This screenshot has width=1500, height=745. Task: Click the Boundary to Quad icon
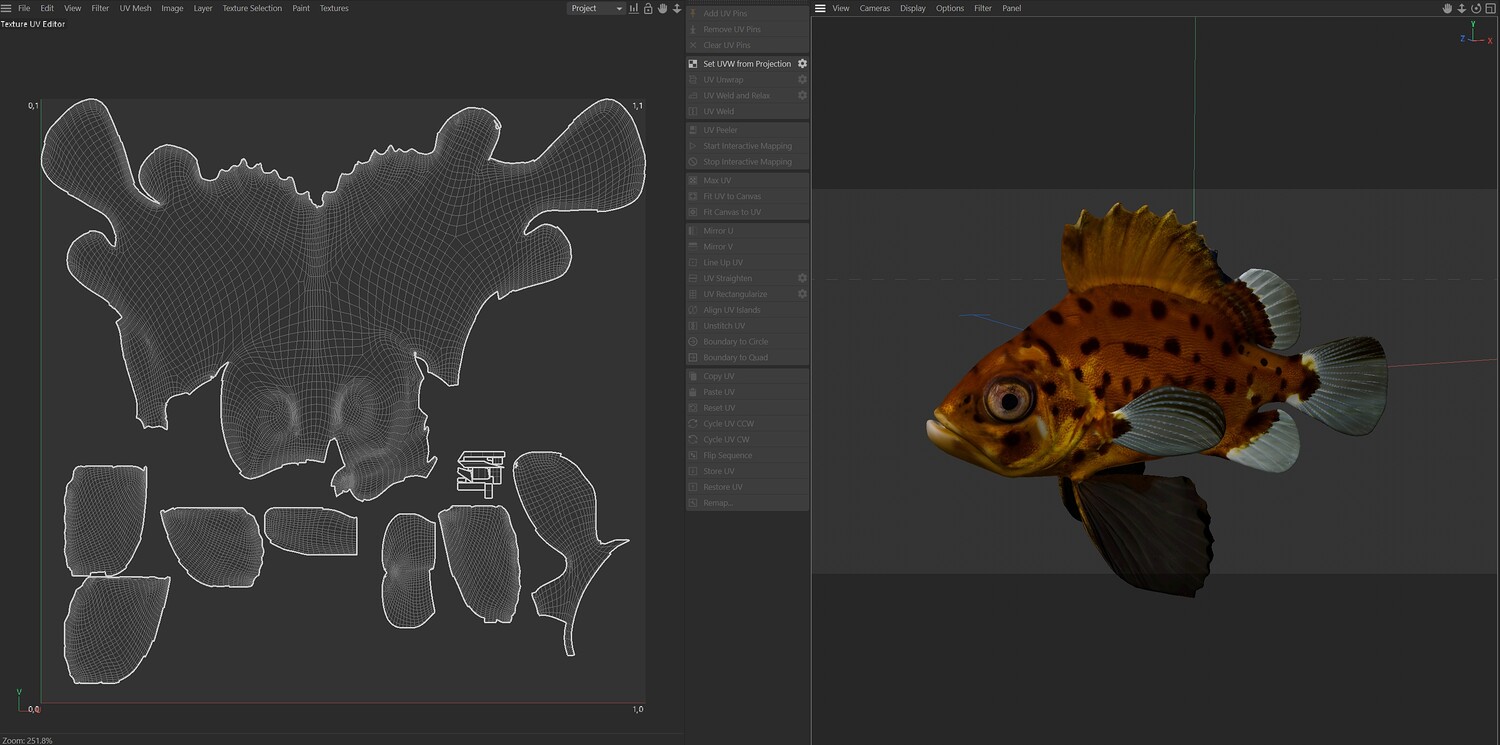(x=693, y=358)
